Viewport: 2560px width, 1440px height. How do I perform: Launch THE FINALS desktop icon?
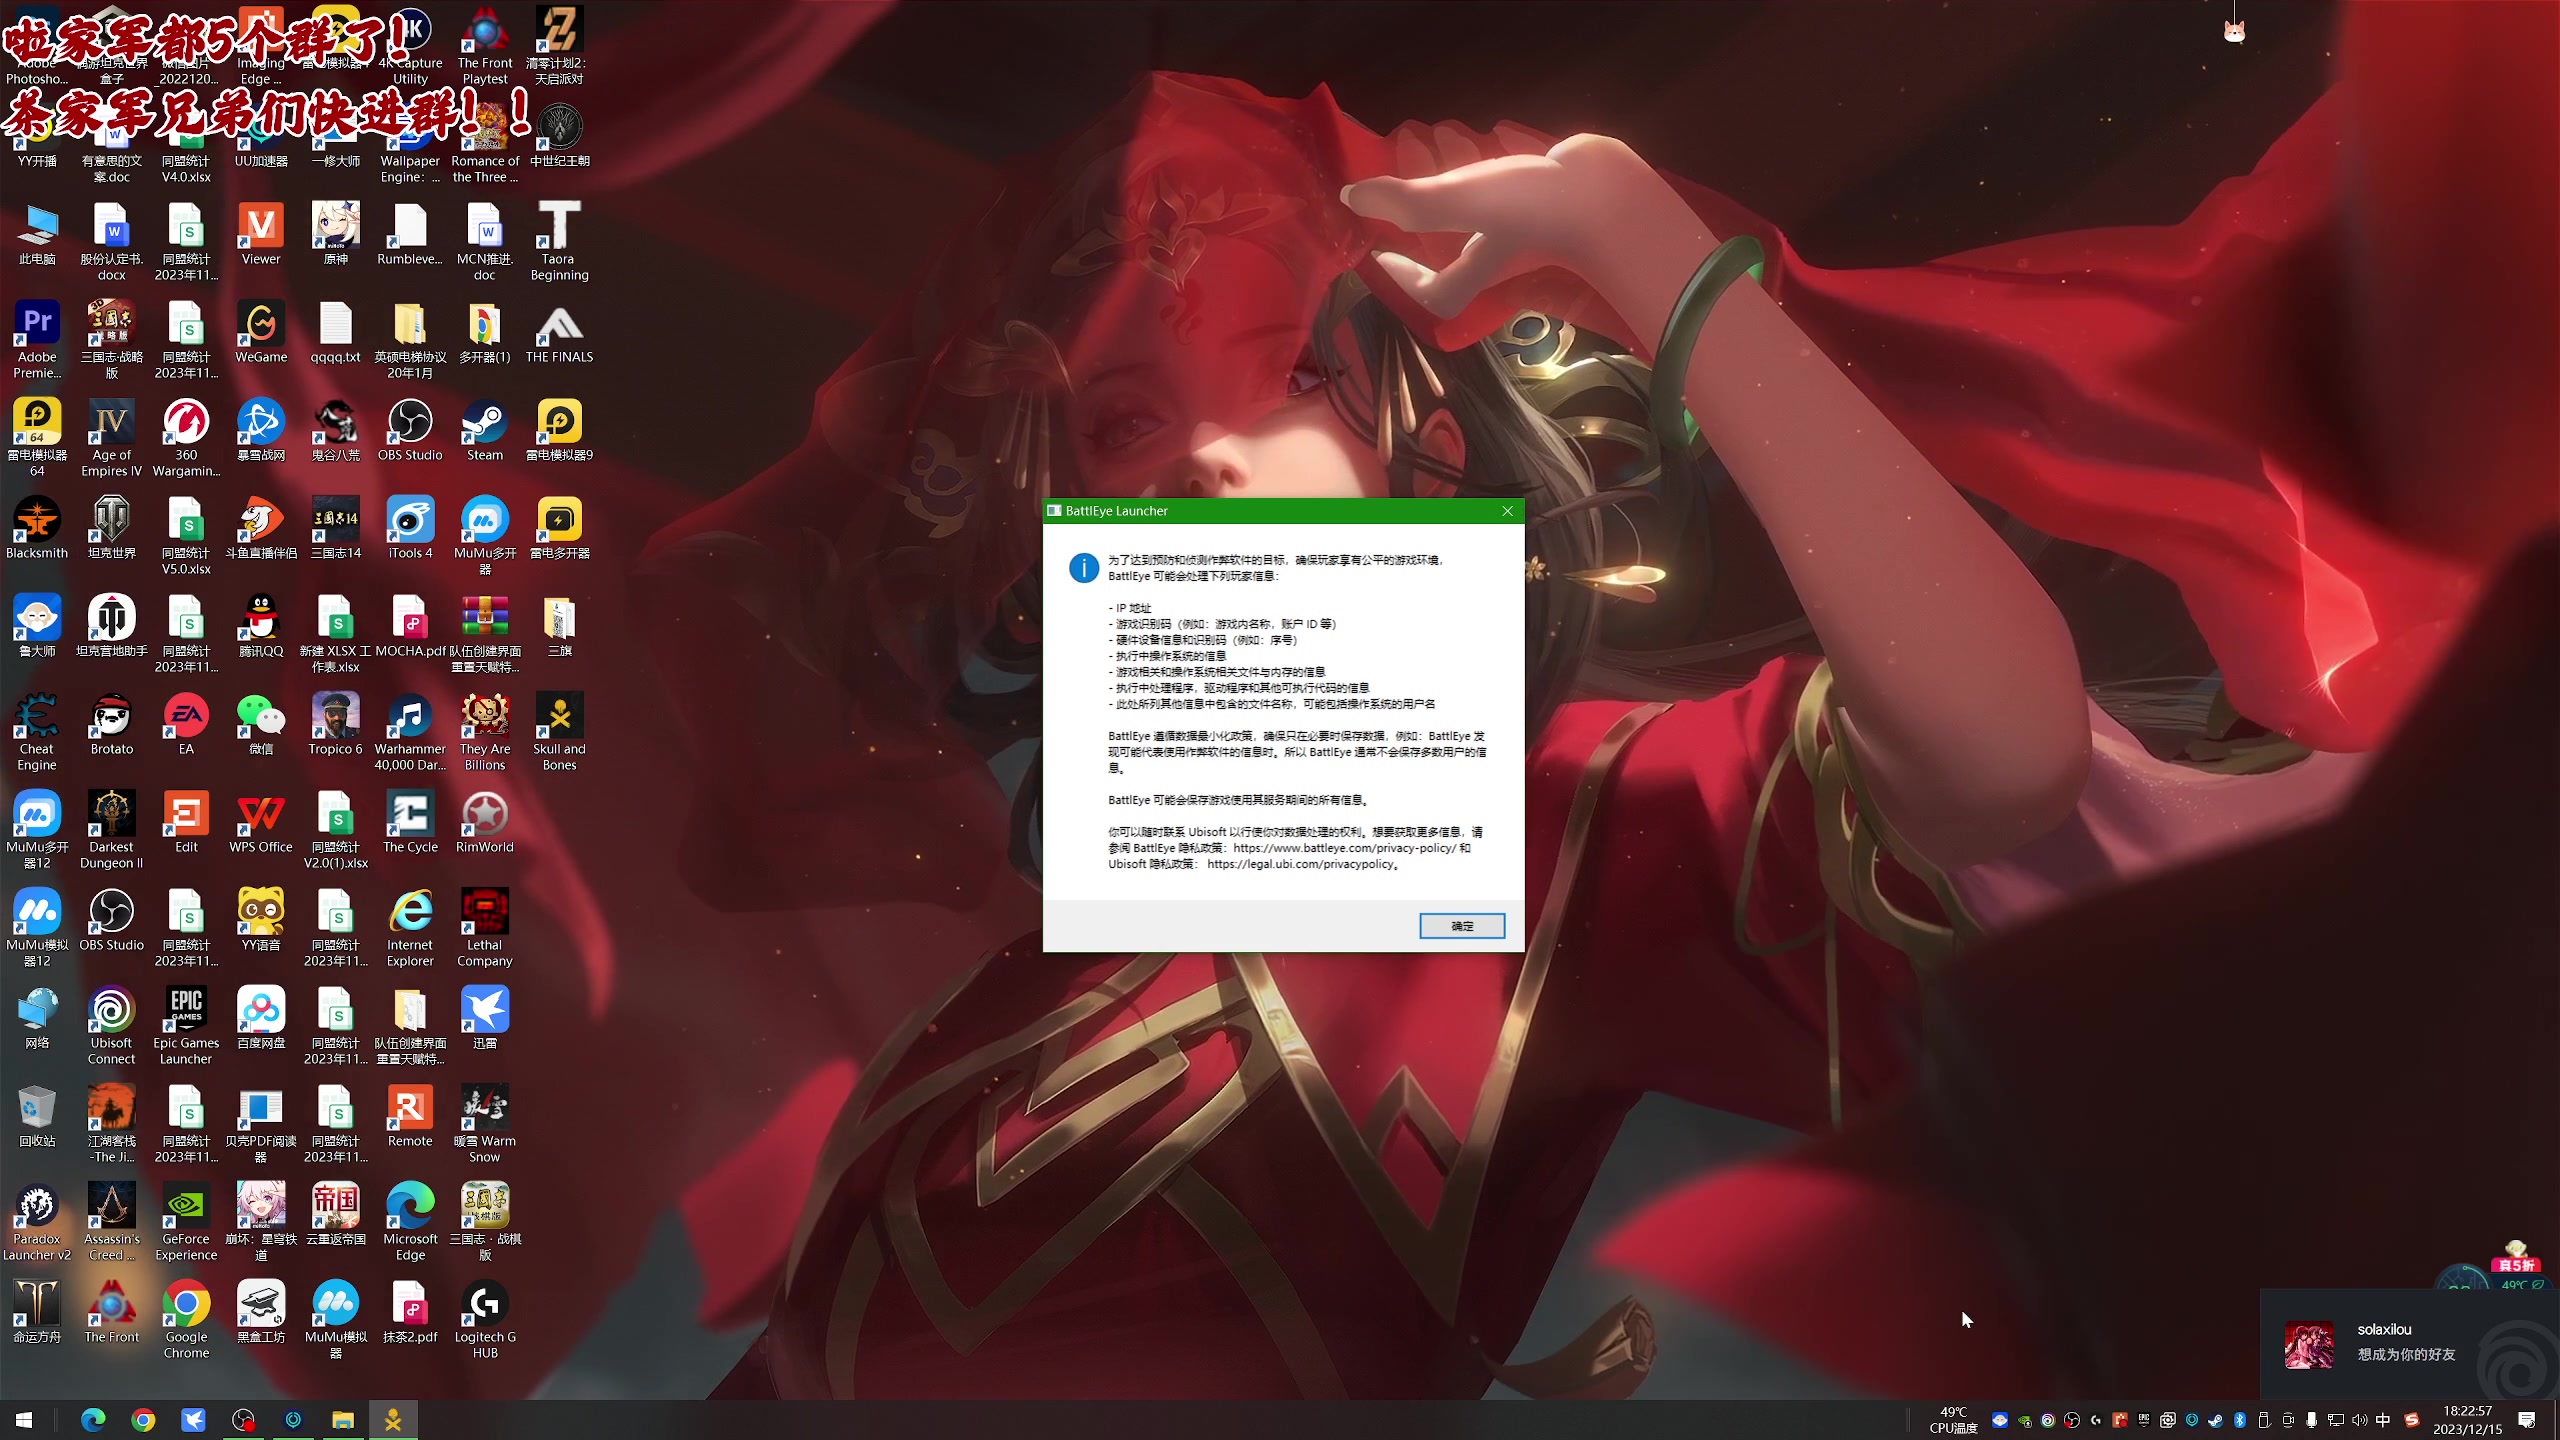click(x=559, y=333)
